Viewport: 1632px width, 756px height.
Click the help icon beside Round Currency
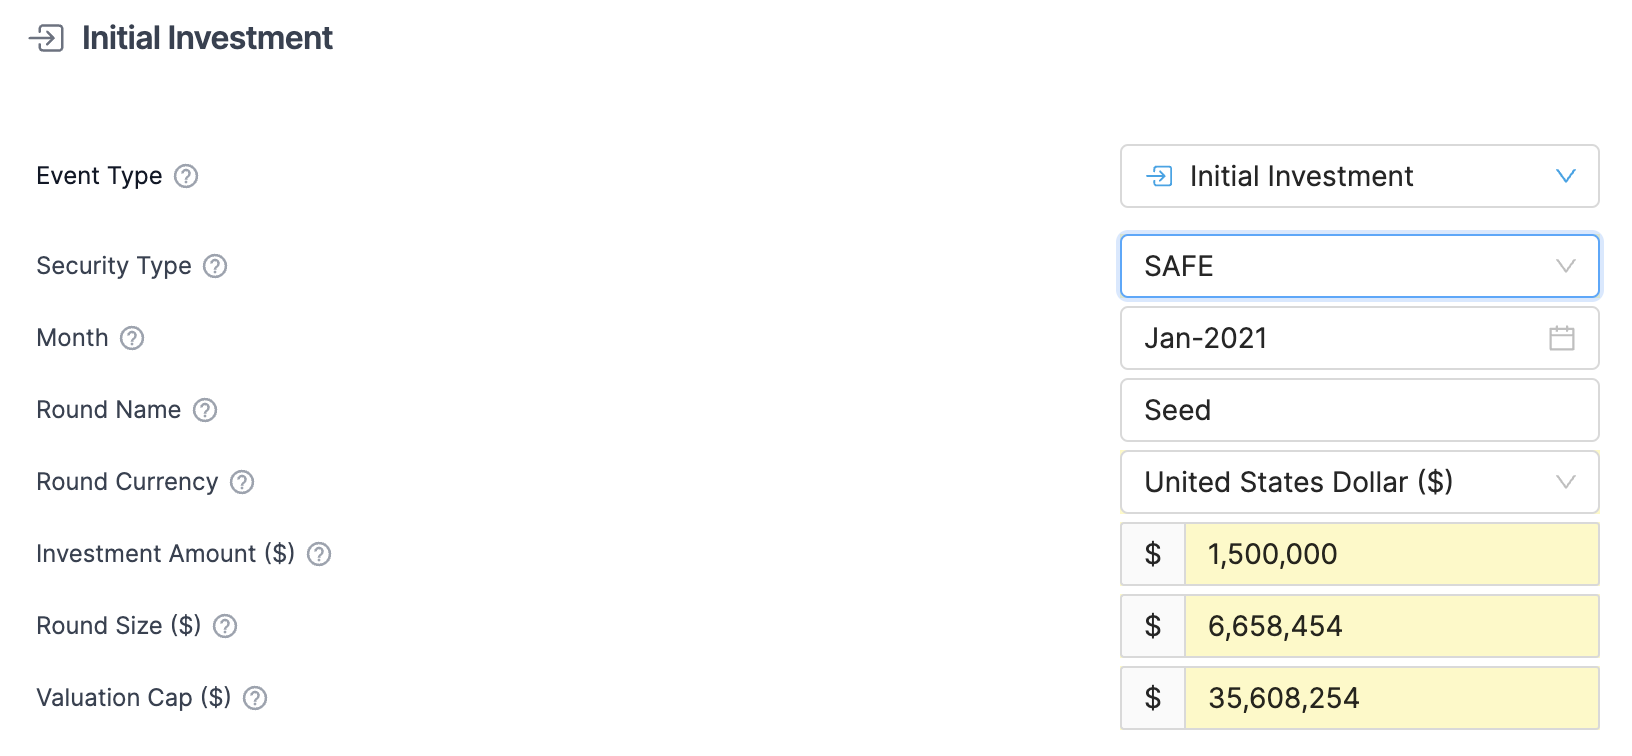tap(242, 482)
